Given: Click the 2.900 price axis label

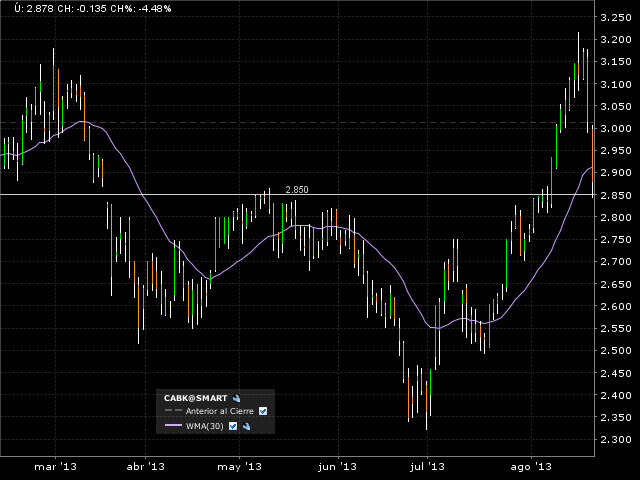Looking at the screenshot, I should pyautogui.click(x=616, y=173).
